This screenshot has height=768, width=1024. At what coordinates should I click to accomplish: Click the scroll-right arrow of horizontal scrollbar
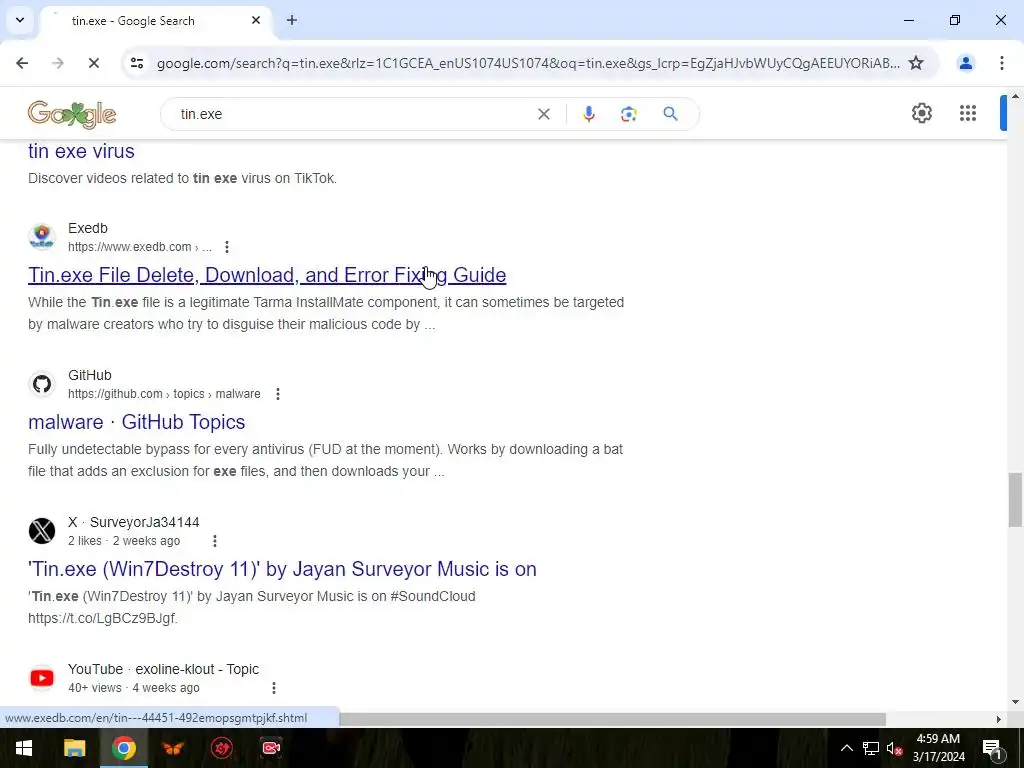click(999, 719)
